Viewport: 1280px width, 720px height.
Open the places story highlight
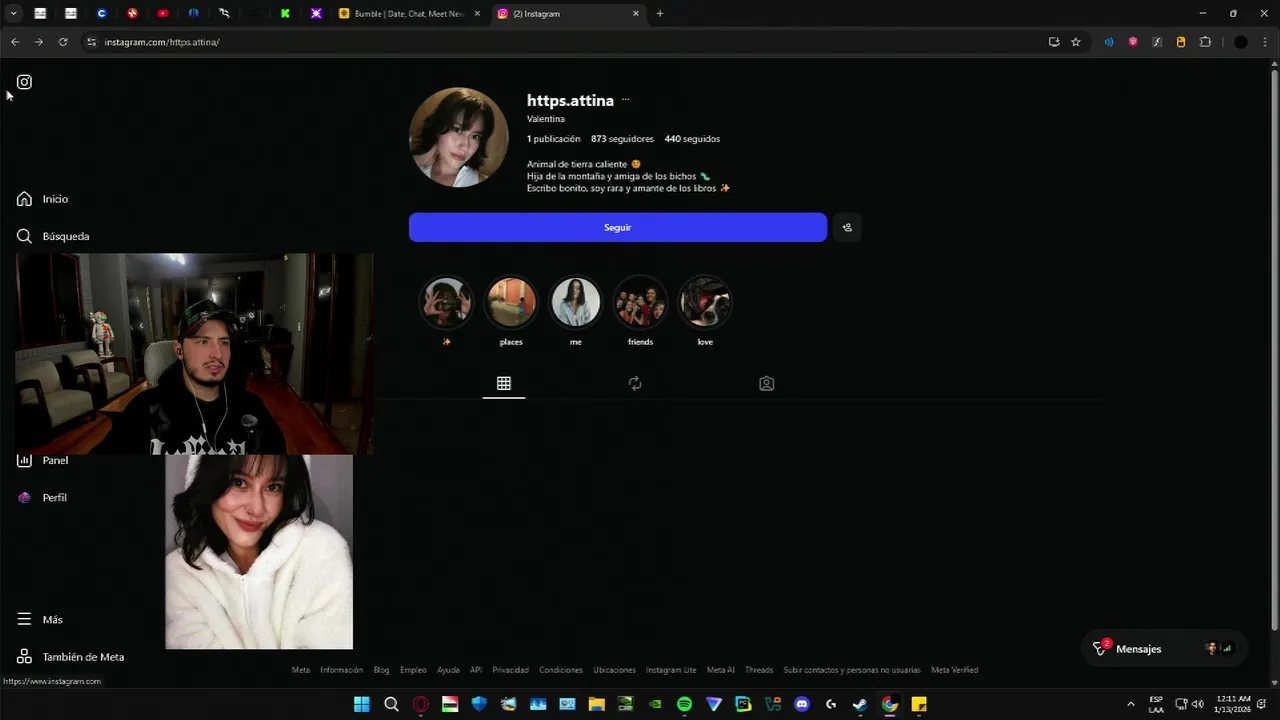click(511, 302)
